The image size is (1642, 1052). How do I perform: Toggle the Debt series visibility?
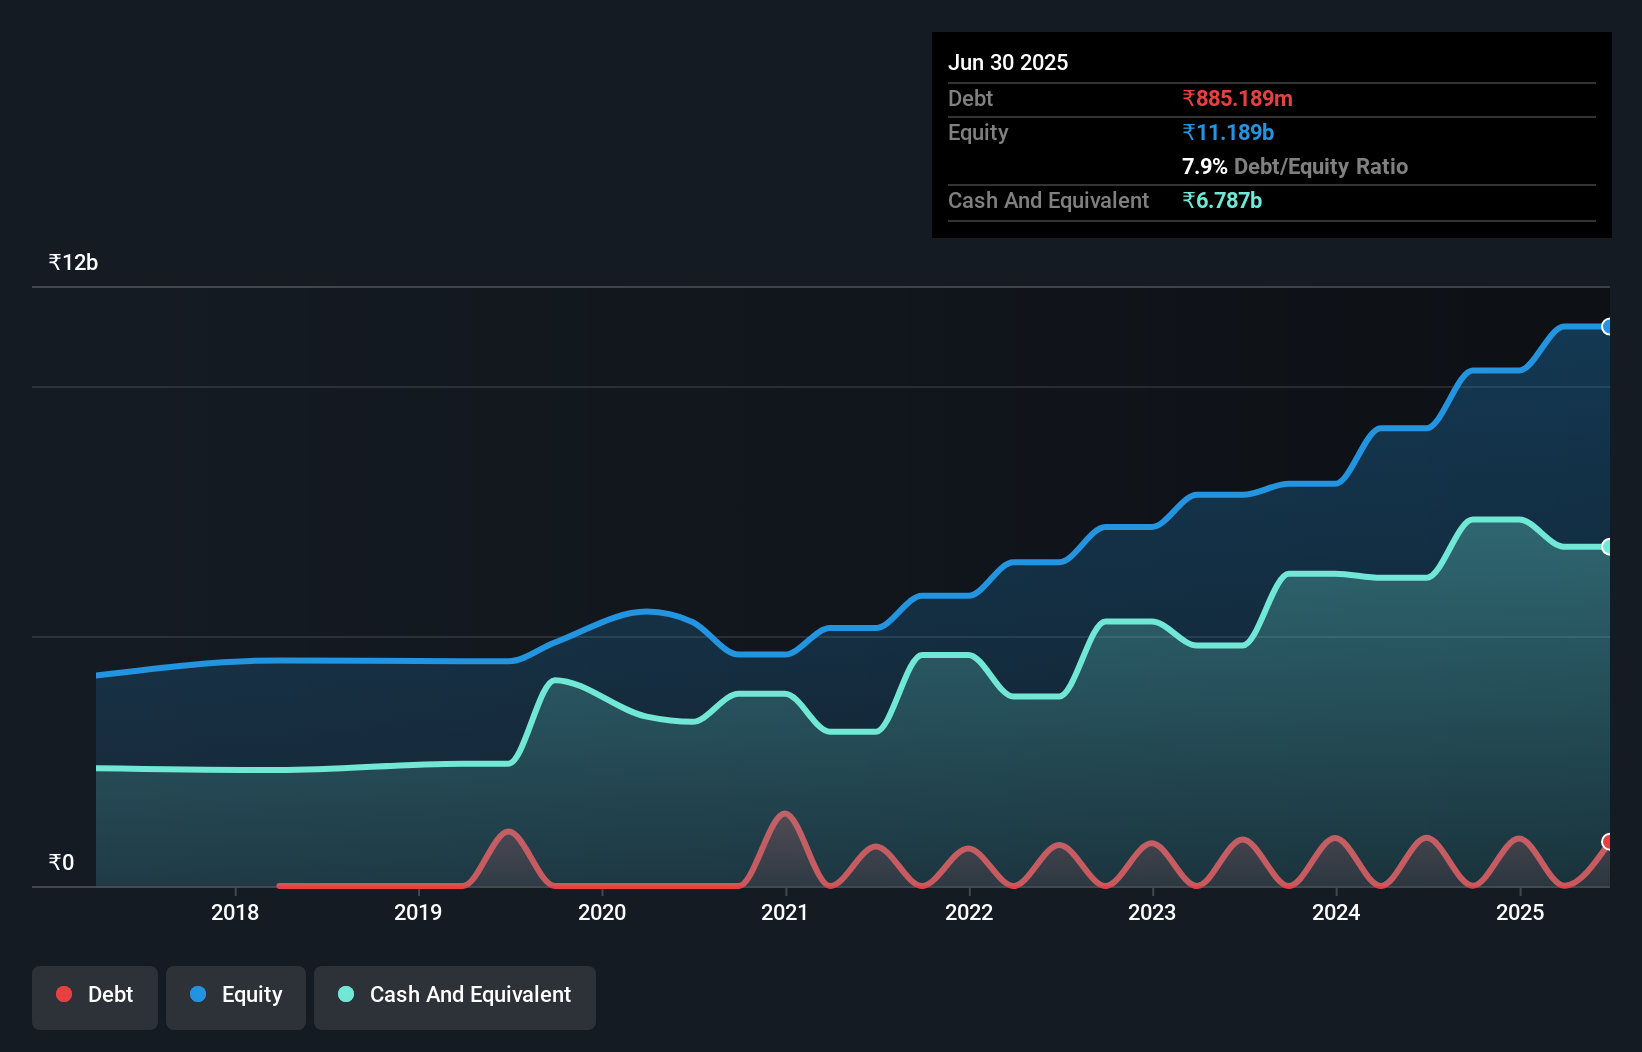[95, 994]
